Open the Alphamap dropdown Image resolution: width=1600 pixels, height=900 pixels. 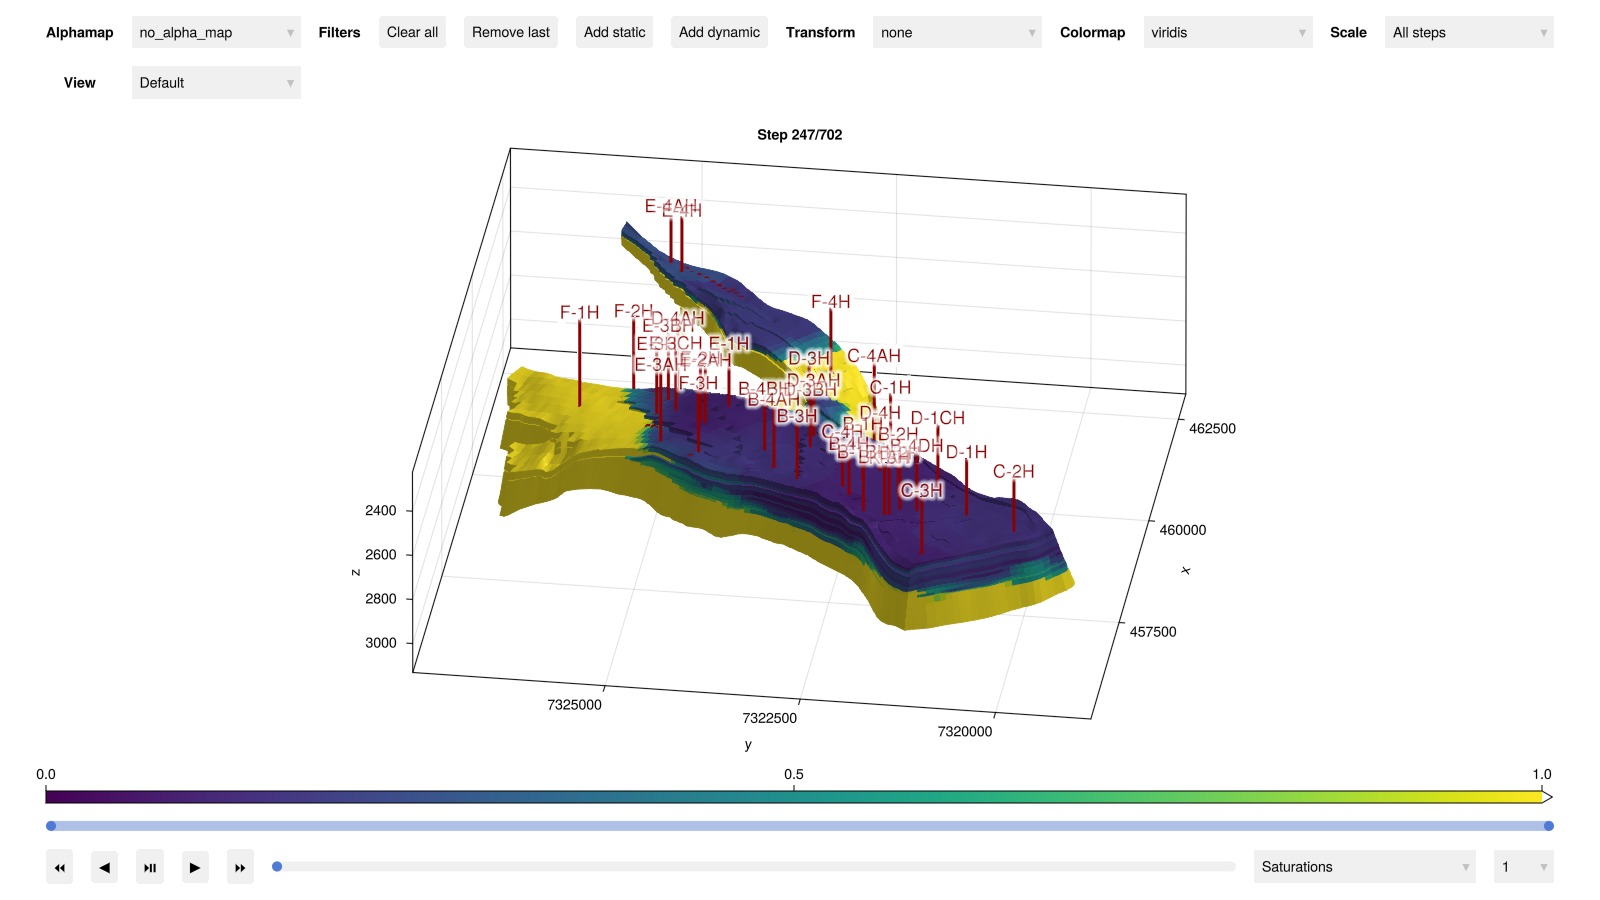(216, 33)
